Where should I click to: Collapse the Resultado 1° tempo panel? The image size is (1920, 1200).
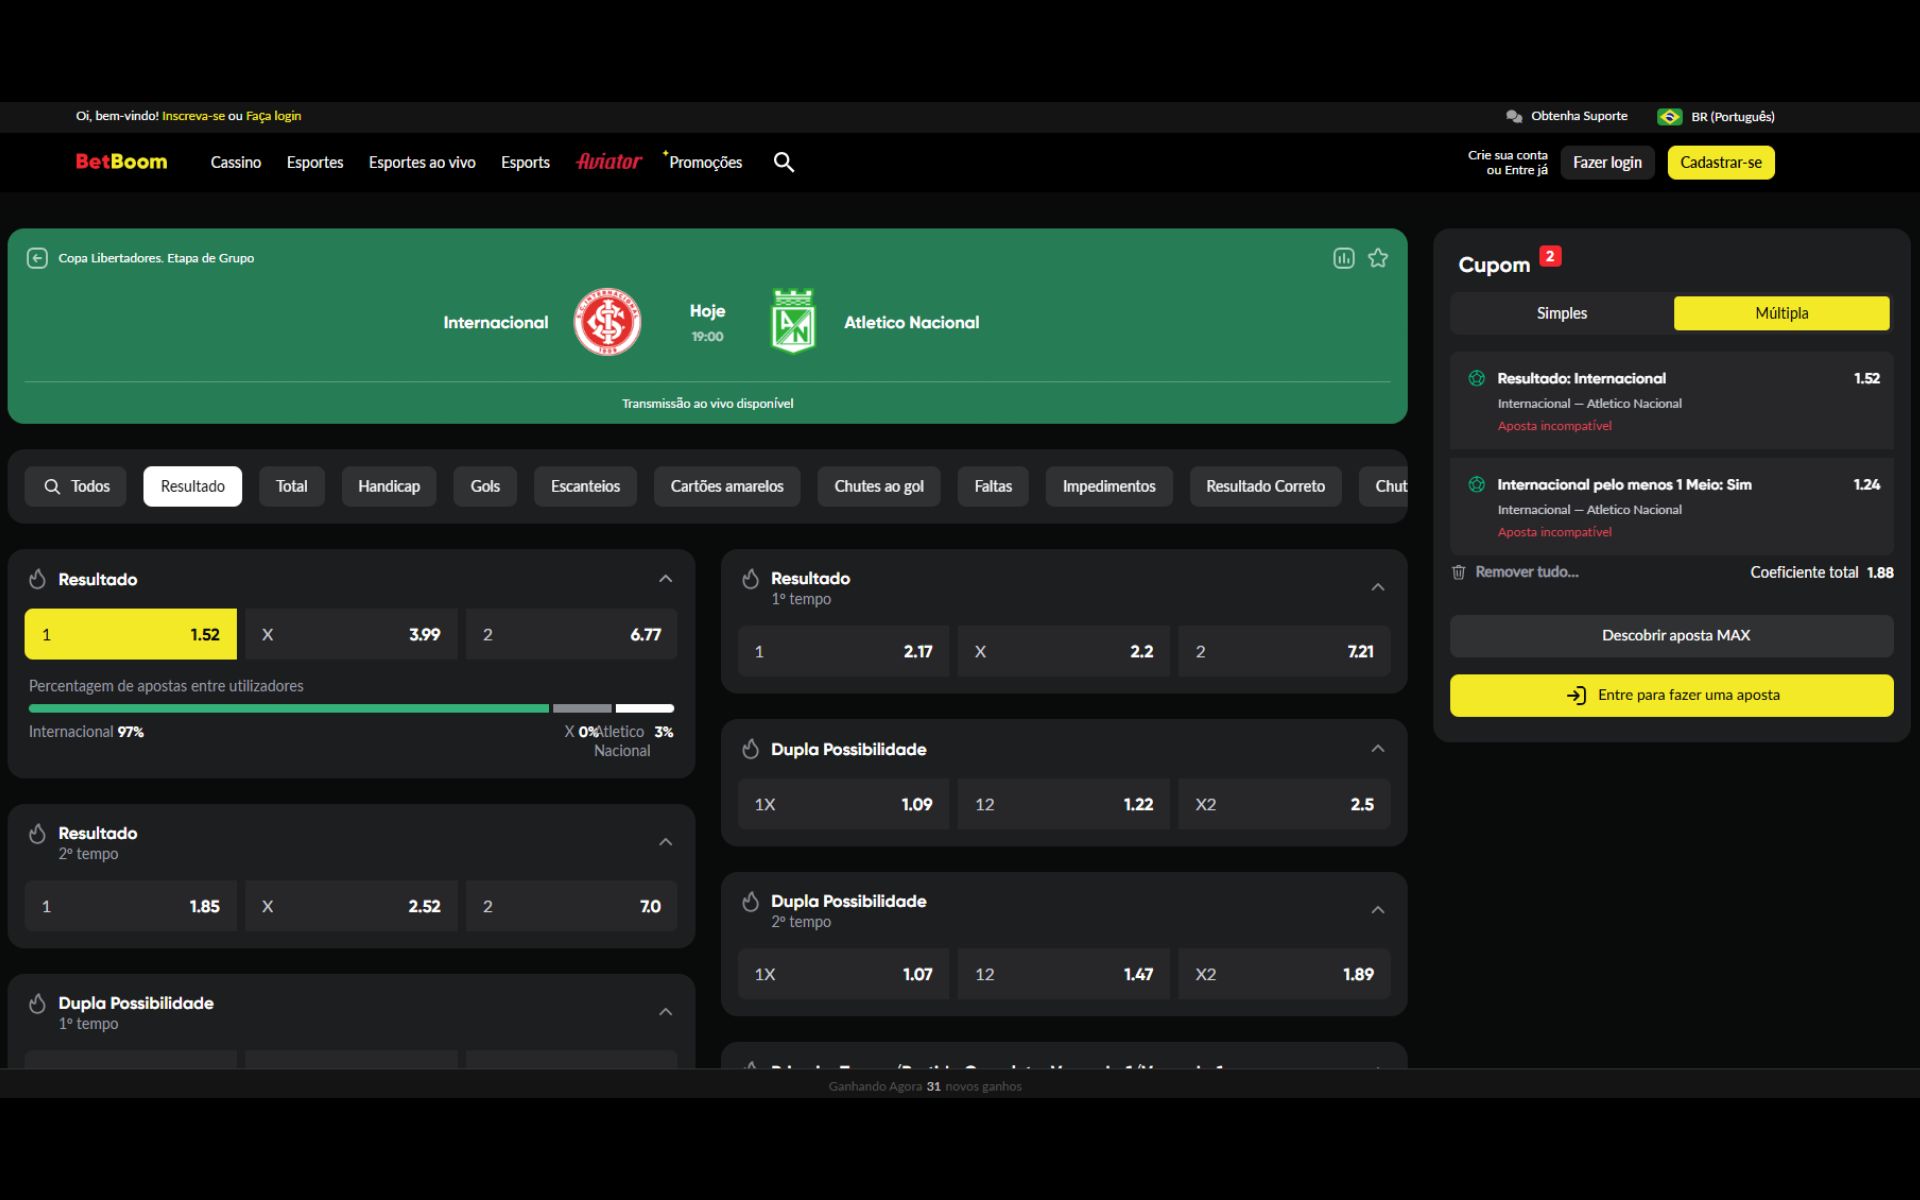pyautogui.click(x=1378, y=586)
